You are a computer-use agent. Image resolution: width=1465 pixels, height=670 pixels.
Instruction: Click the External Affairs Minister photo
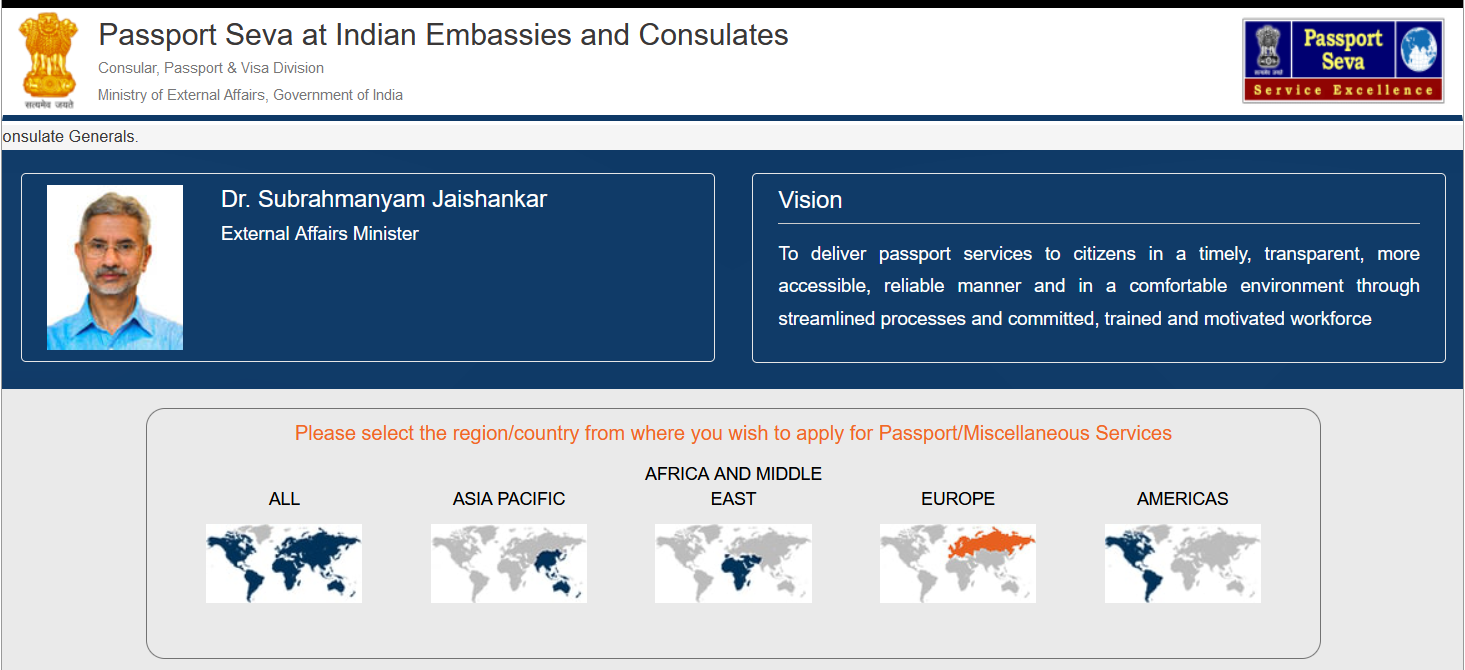pos(115,267)
